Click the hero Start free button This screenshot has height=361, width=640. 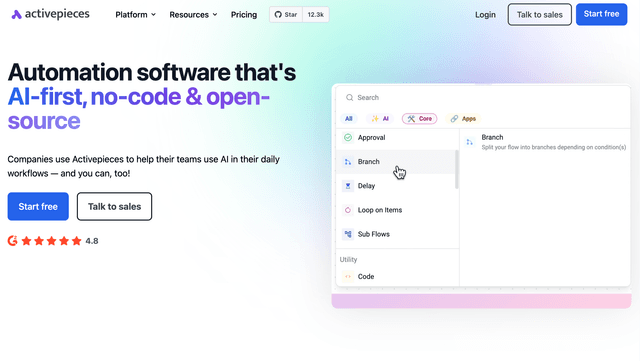(38, 207)
